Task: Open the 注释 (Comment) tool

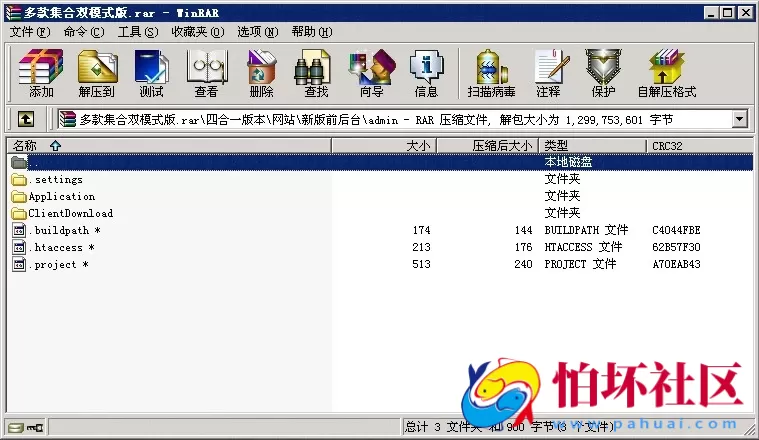Action: click(551, 67)
